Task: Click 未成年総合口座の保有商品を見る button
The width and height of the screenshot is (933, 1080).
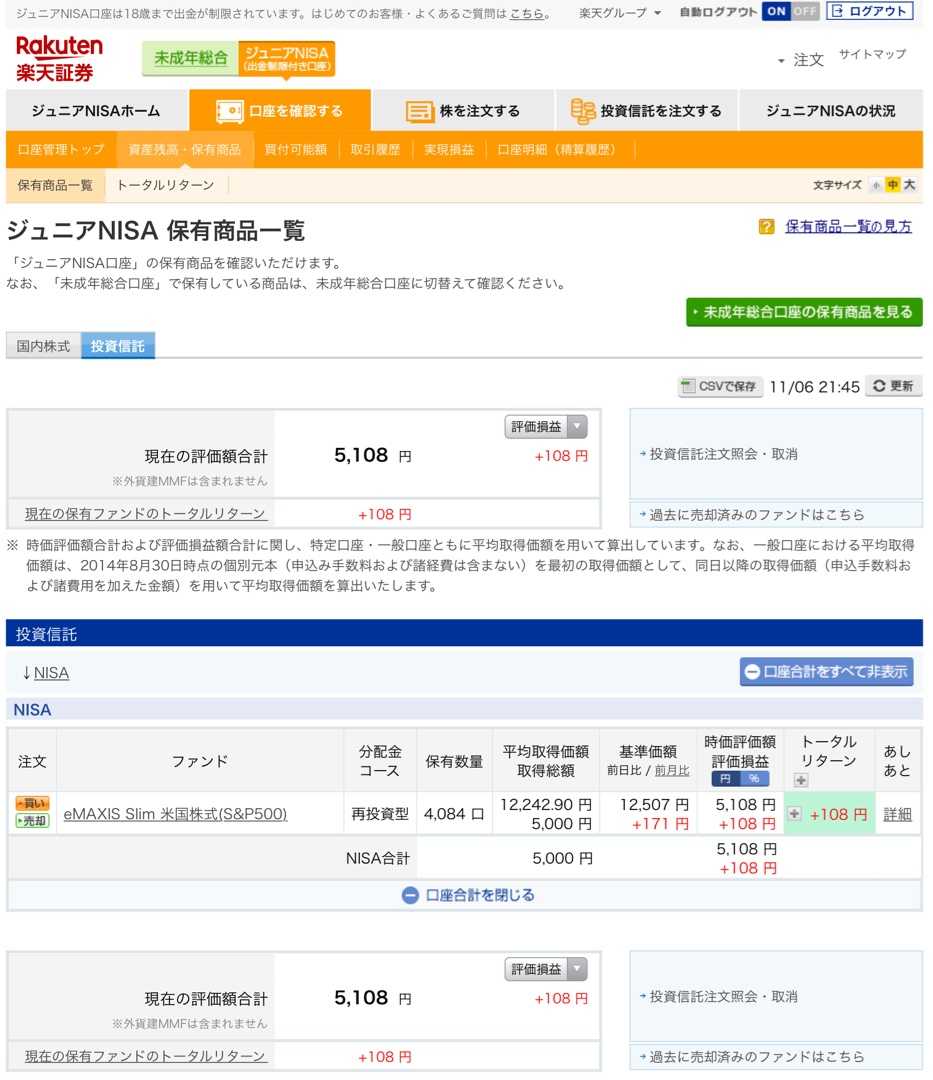Action: coord(804,312)
